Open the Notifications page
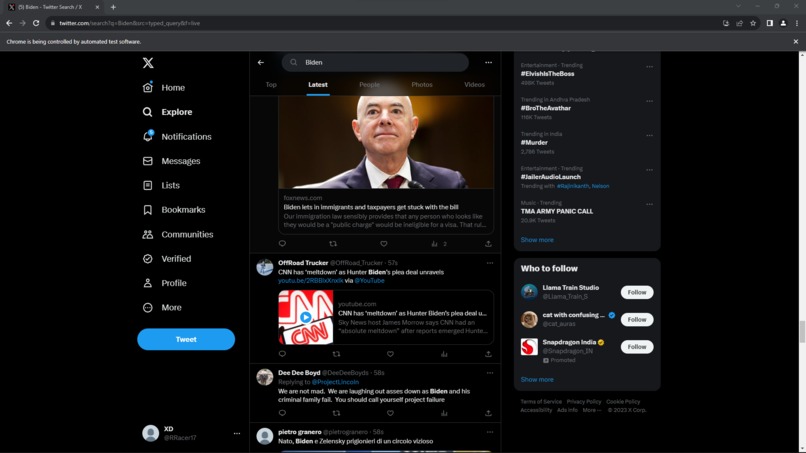 point(177,137)
